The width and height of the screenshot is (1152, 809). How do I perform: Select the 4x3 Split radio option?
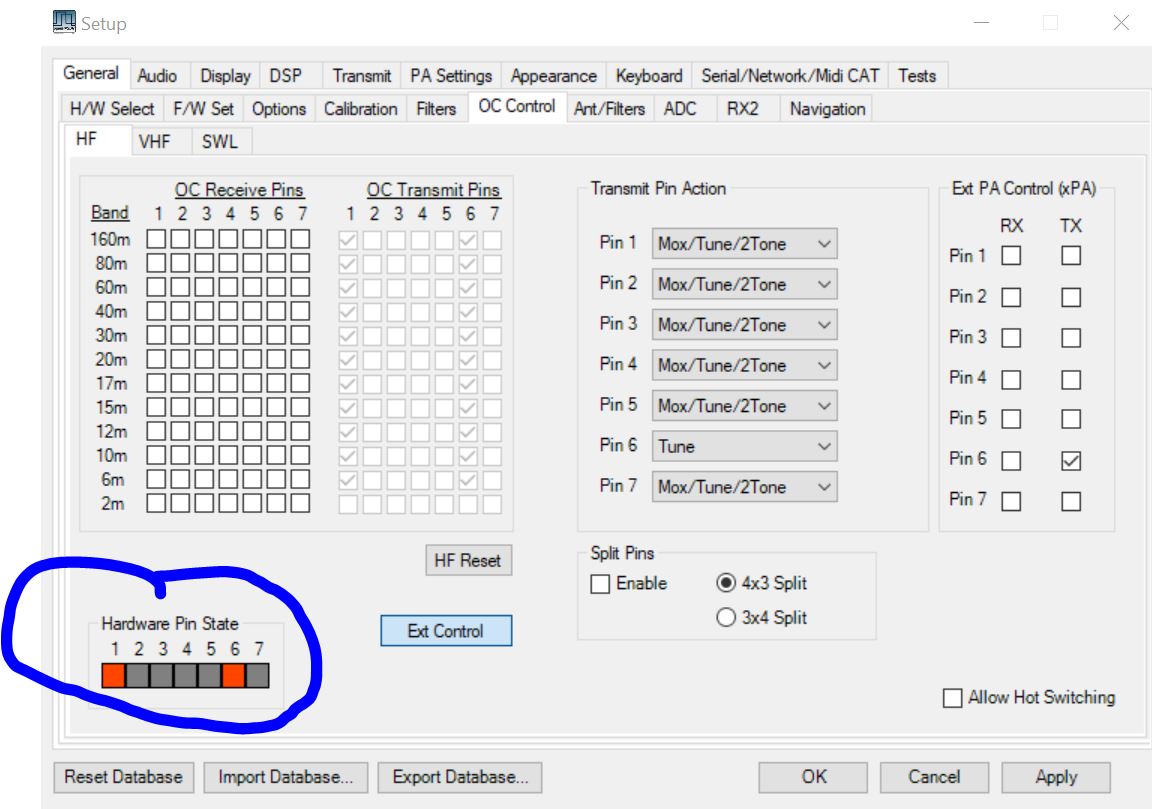(x=726, y=584)
